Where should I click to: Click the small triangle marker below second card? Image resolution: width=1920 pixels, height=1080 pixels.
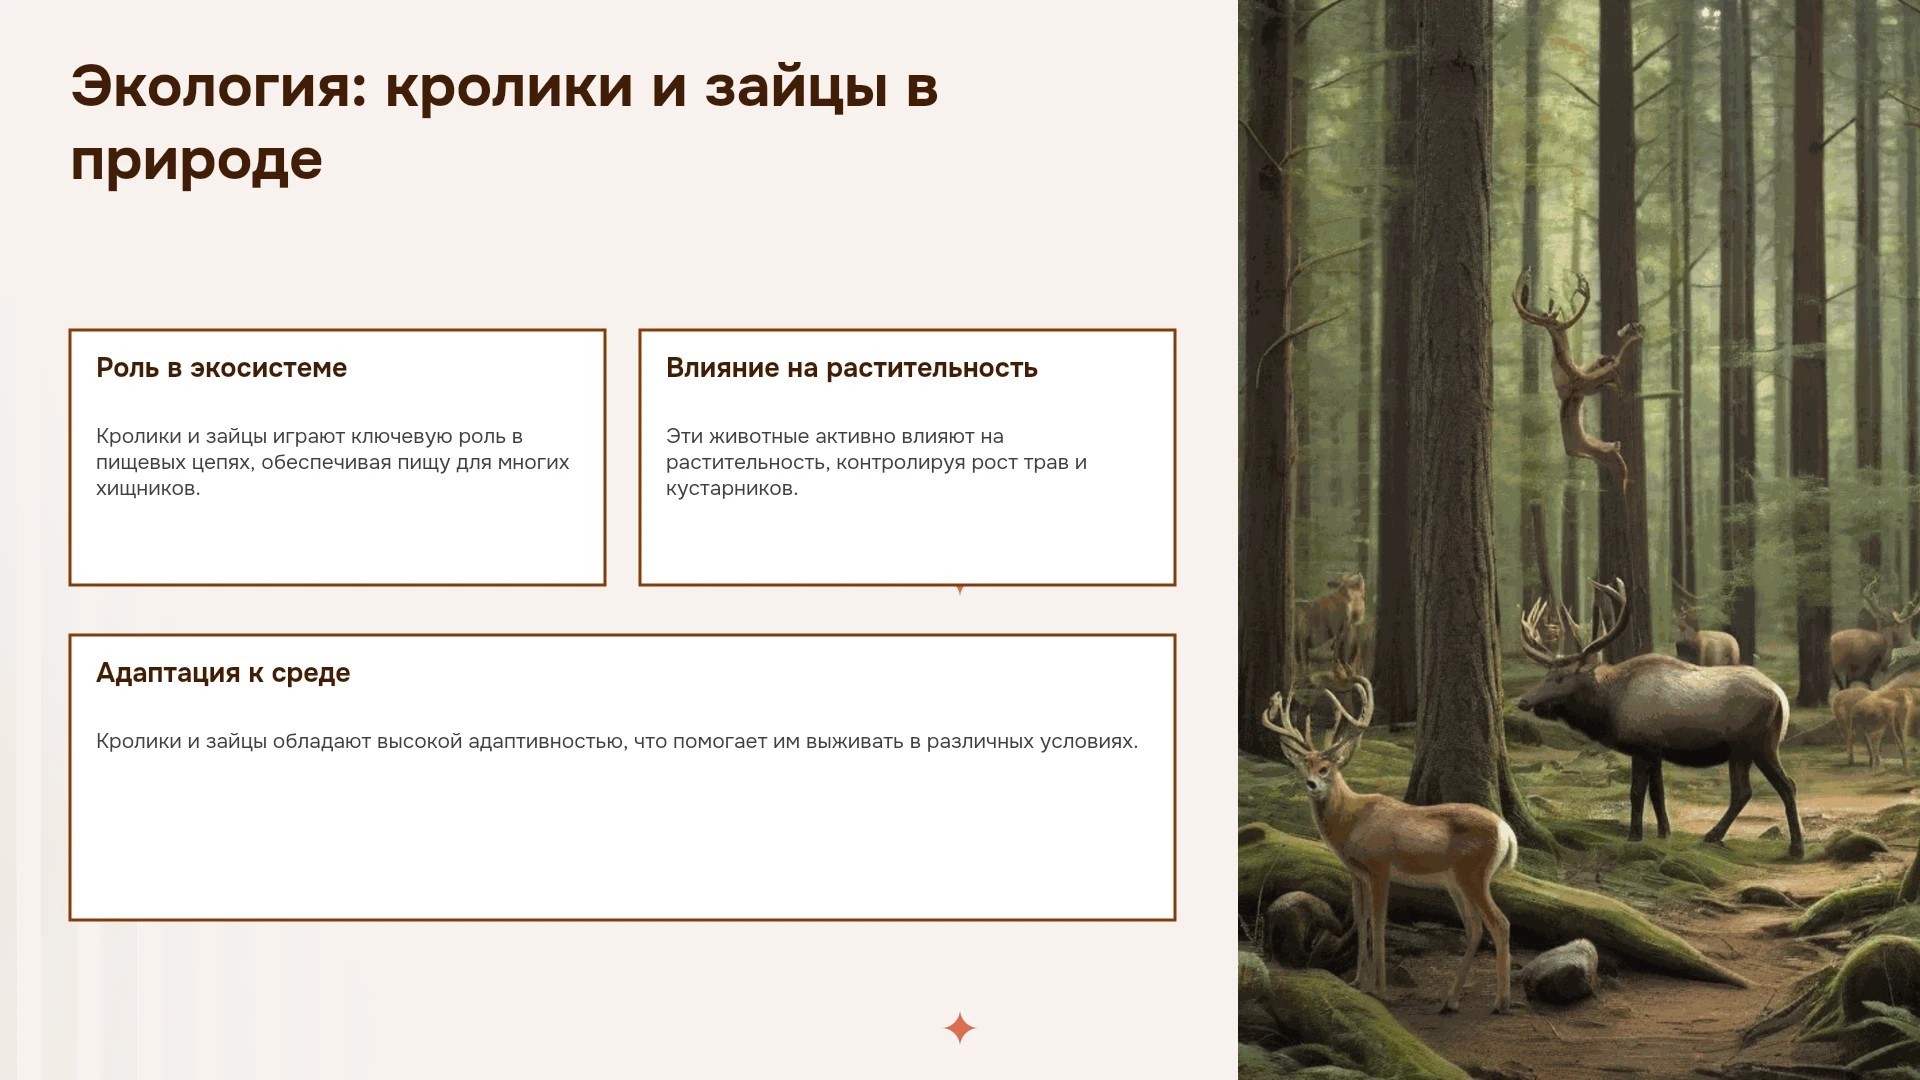pos(960,590)
